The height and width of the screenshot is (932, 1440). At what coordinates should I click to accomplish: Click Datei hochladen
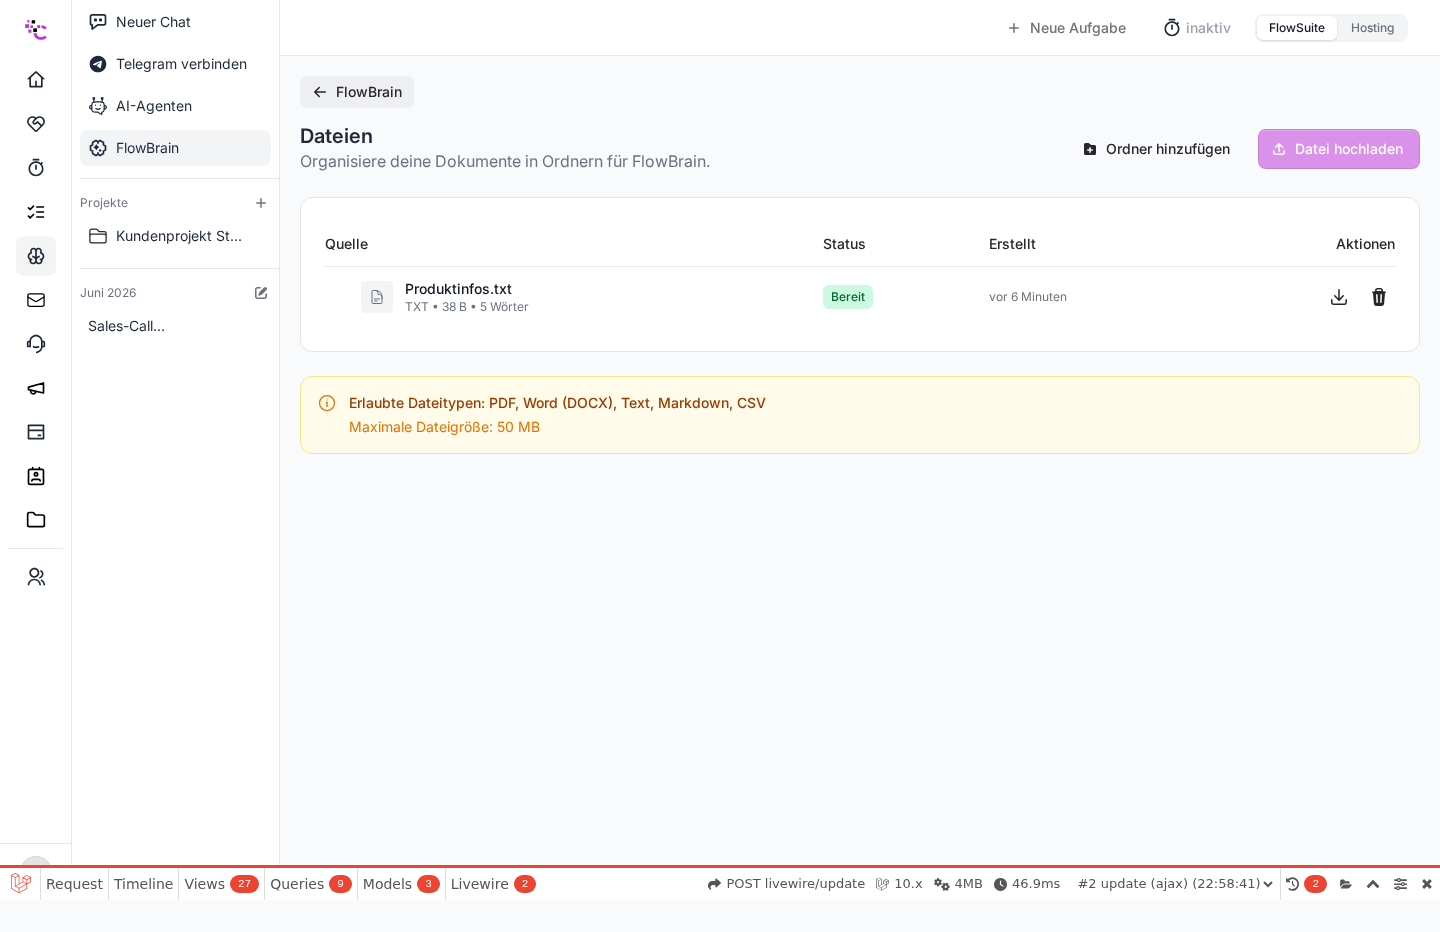point(1339,149)
